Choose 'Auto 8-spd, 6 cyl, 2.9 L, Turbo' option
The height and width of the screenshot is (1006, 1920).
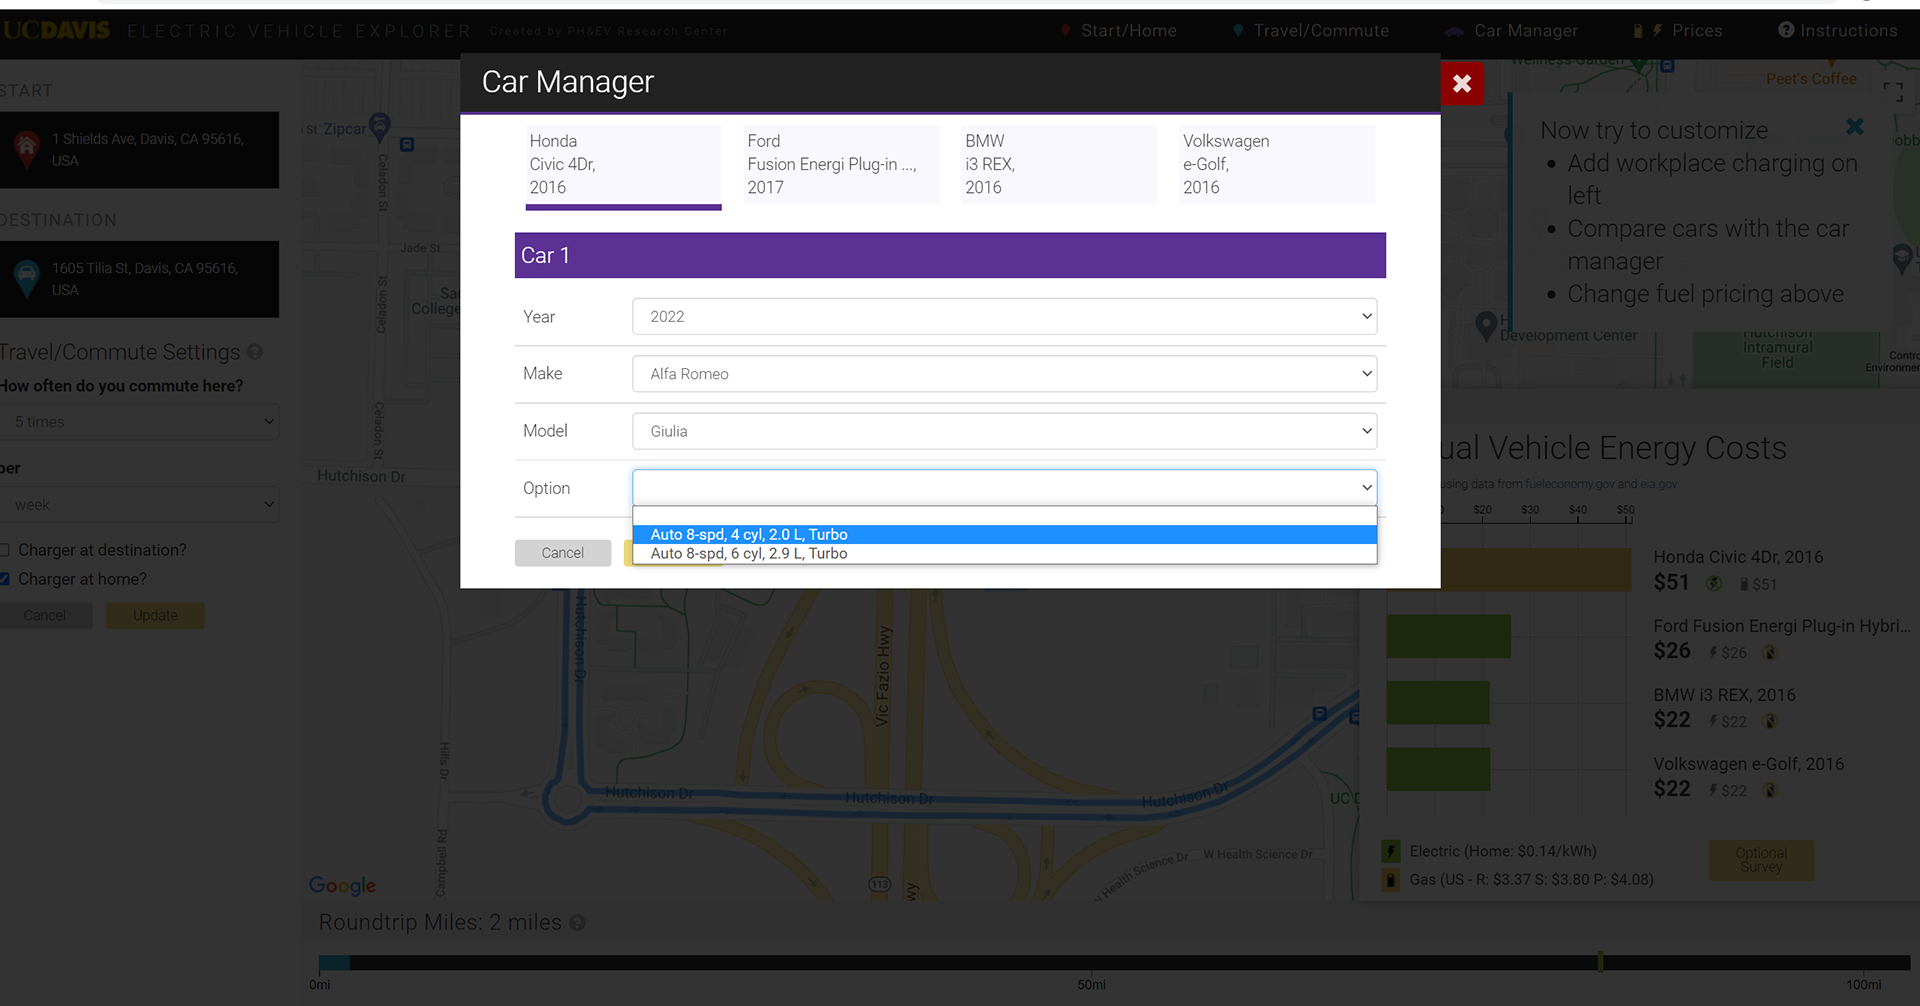click(x=1004, y=554)
